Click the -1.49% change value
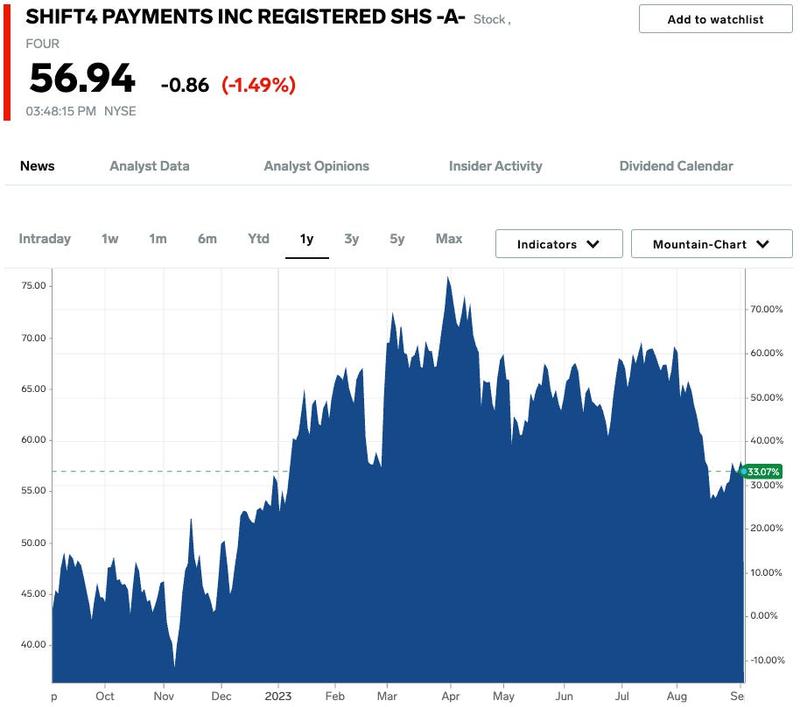This screenshot has height=707, width=800. (258, 85)
